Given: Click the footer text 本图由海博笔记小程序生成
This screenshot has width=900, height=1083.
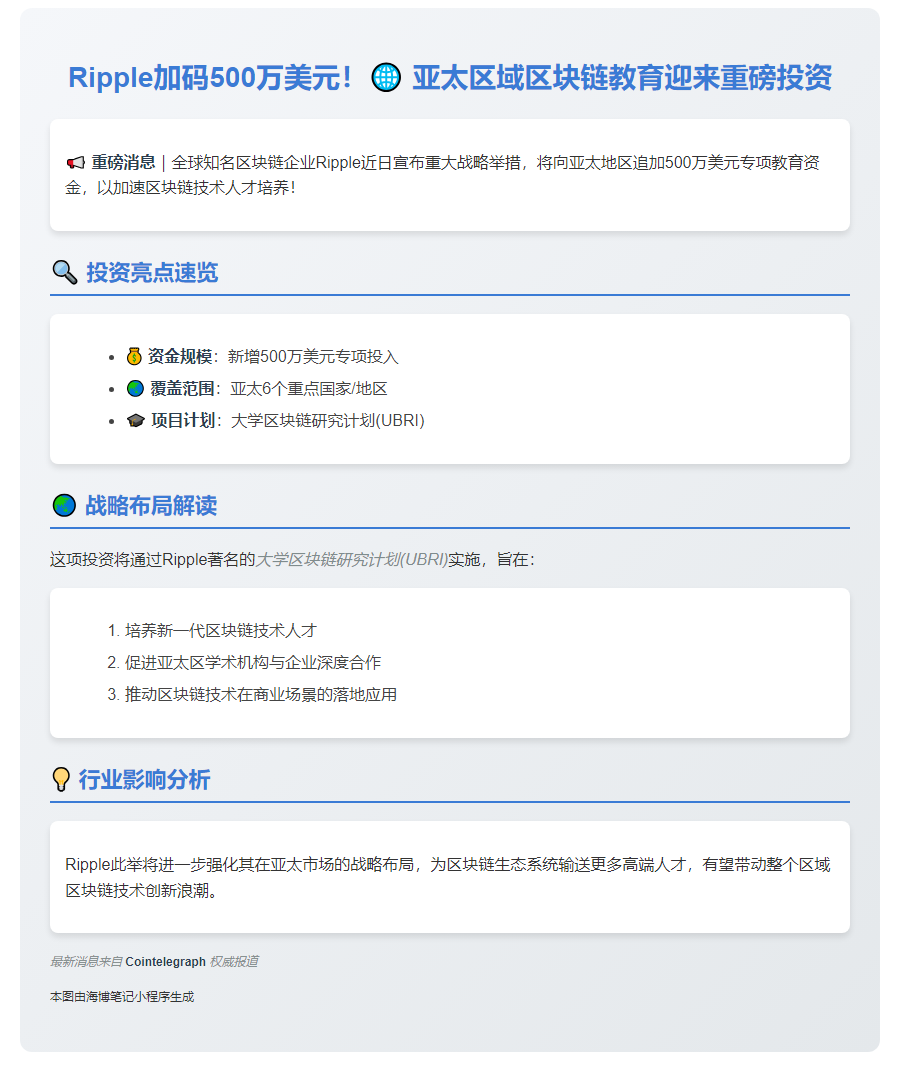Looking at the screenshot, I should (122, 997).
